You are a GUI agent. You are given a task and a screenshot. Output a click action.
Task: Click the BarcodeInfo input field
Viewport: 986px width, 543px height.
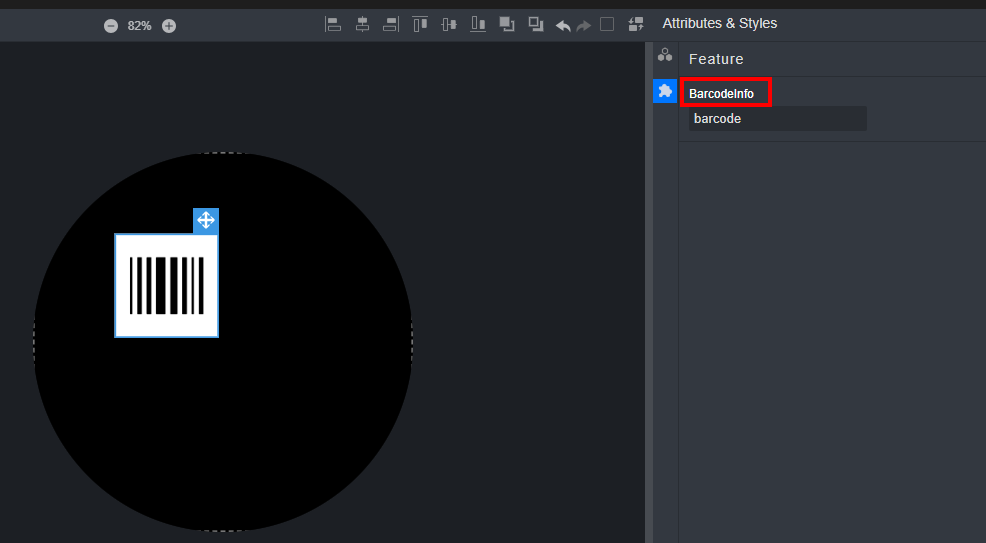tap(777, 119)
